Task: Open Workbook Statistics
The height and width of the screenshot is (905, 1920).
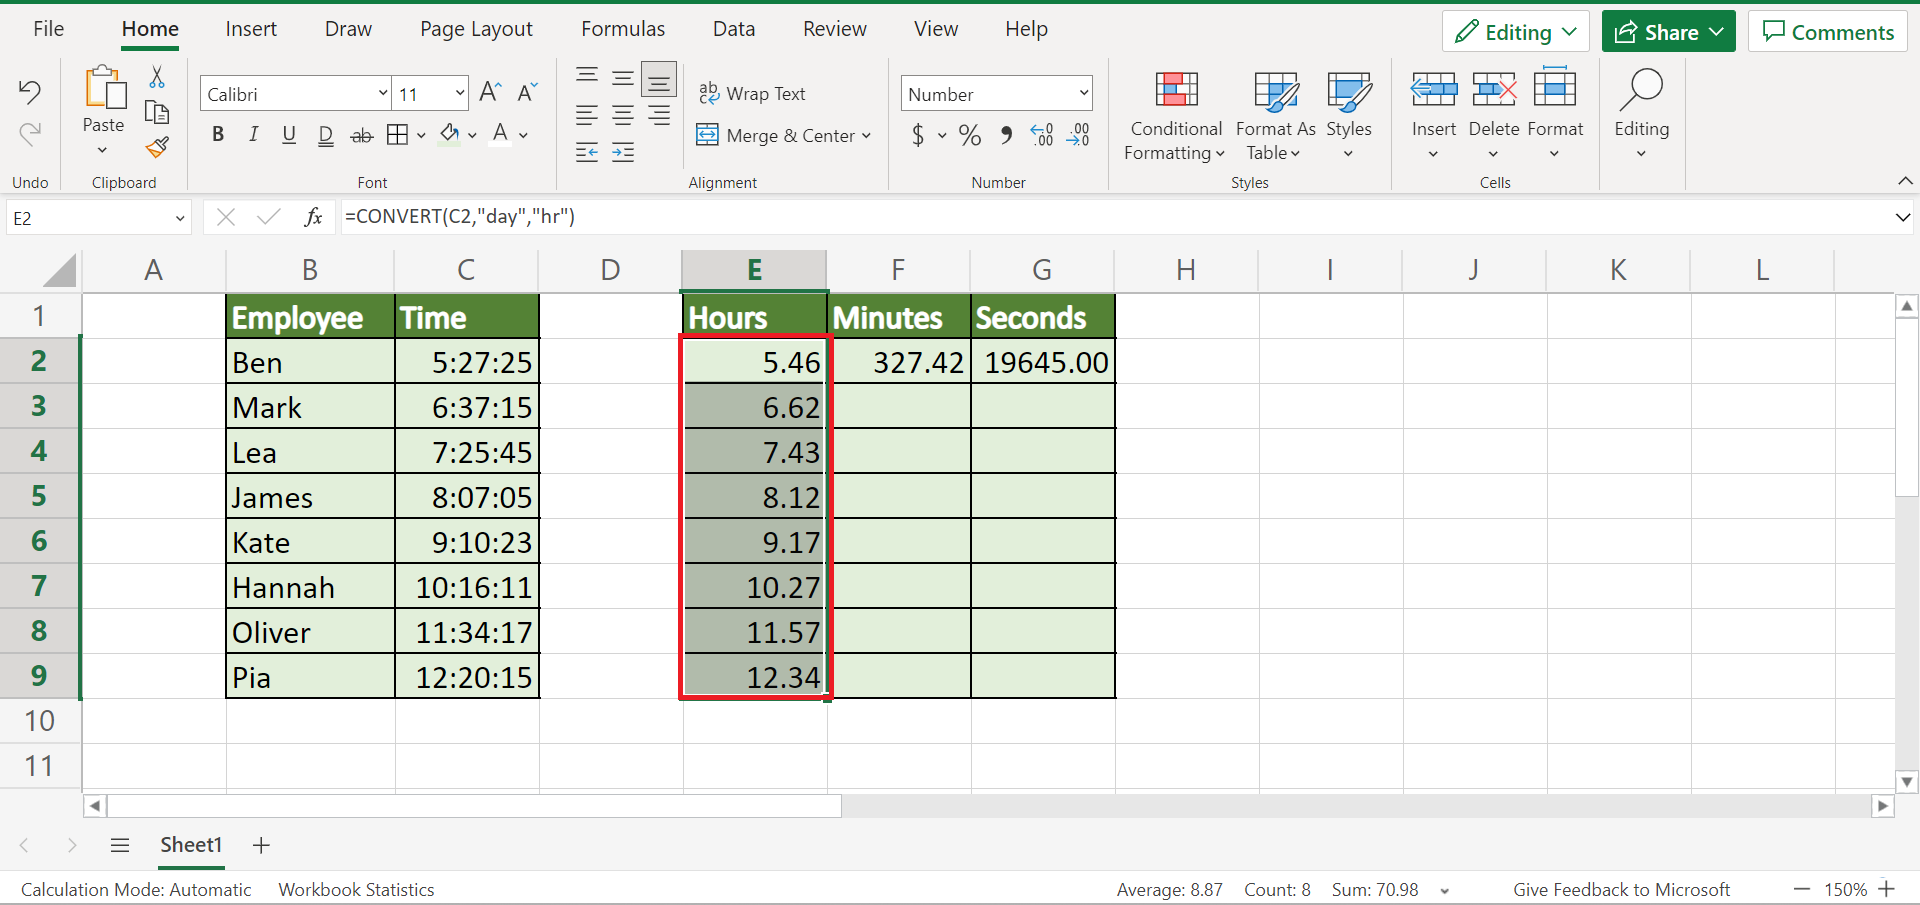Action: click(x=355, y=889)
